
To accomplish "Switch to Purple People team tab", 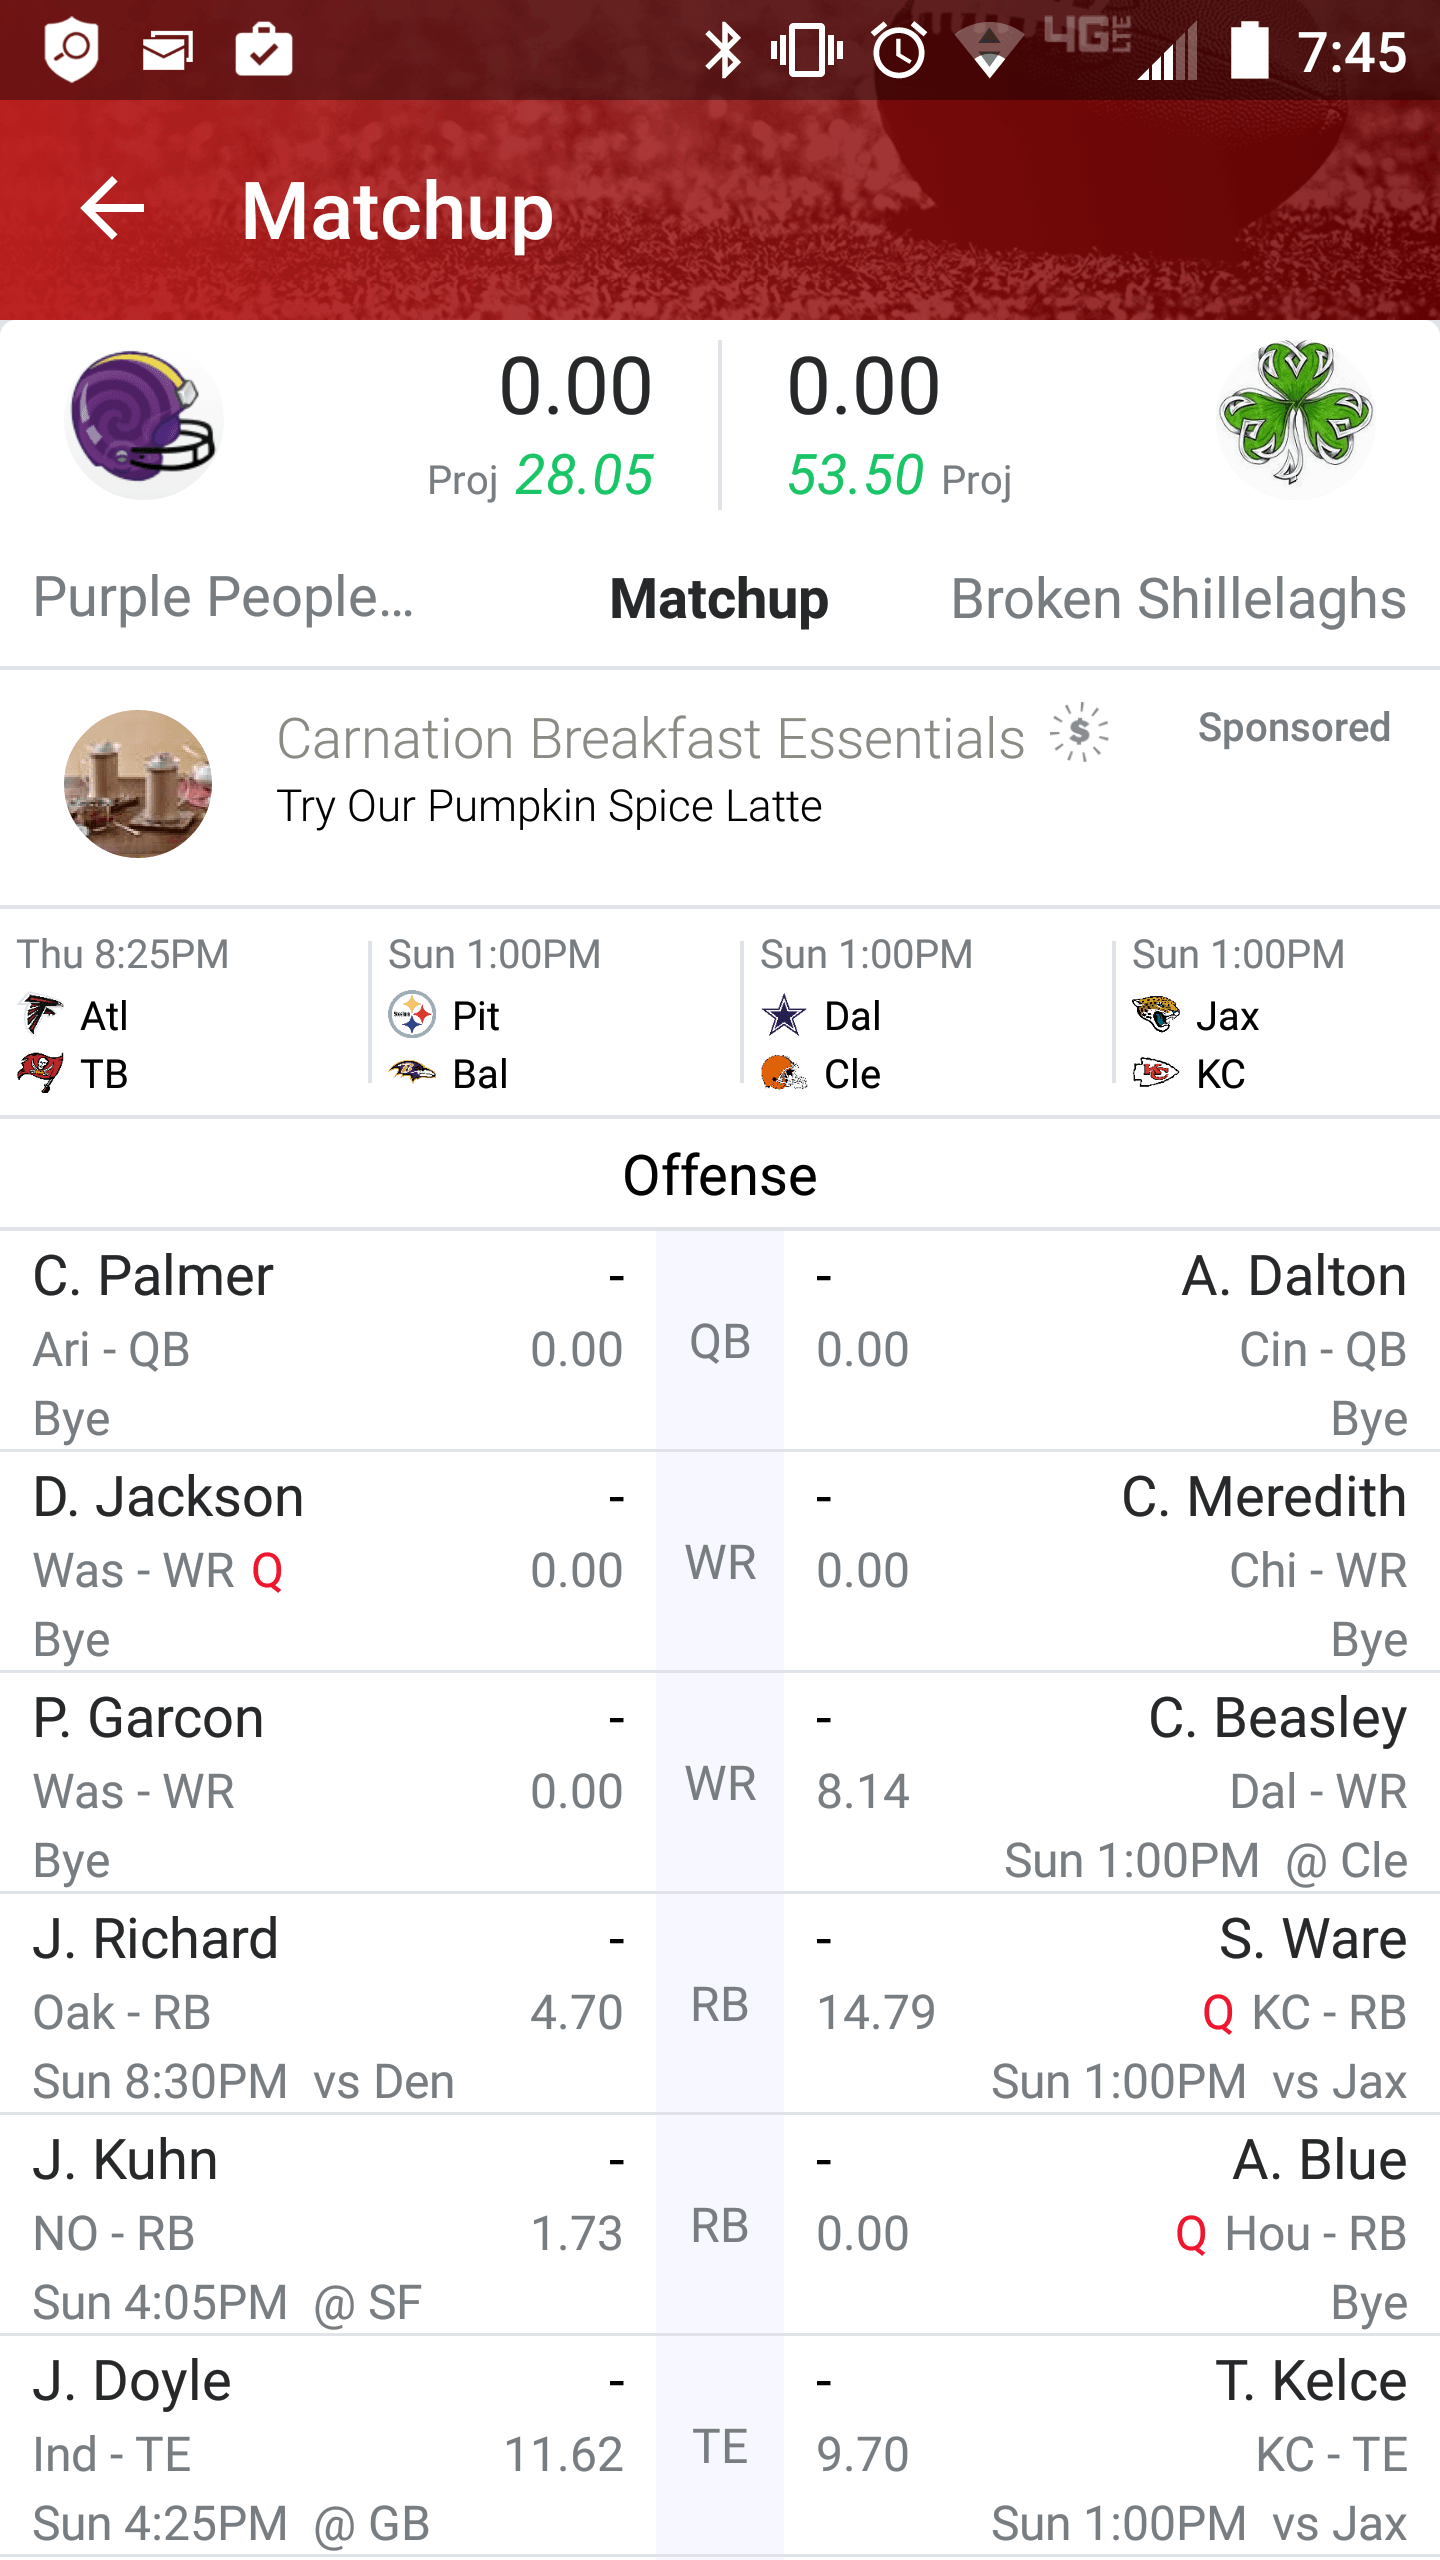I will pos(223,597).
